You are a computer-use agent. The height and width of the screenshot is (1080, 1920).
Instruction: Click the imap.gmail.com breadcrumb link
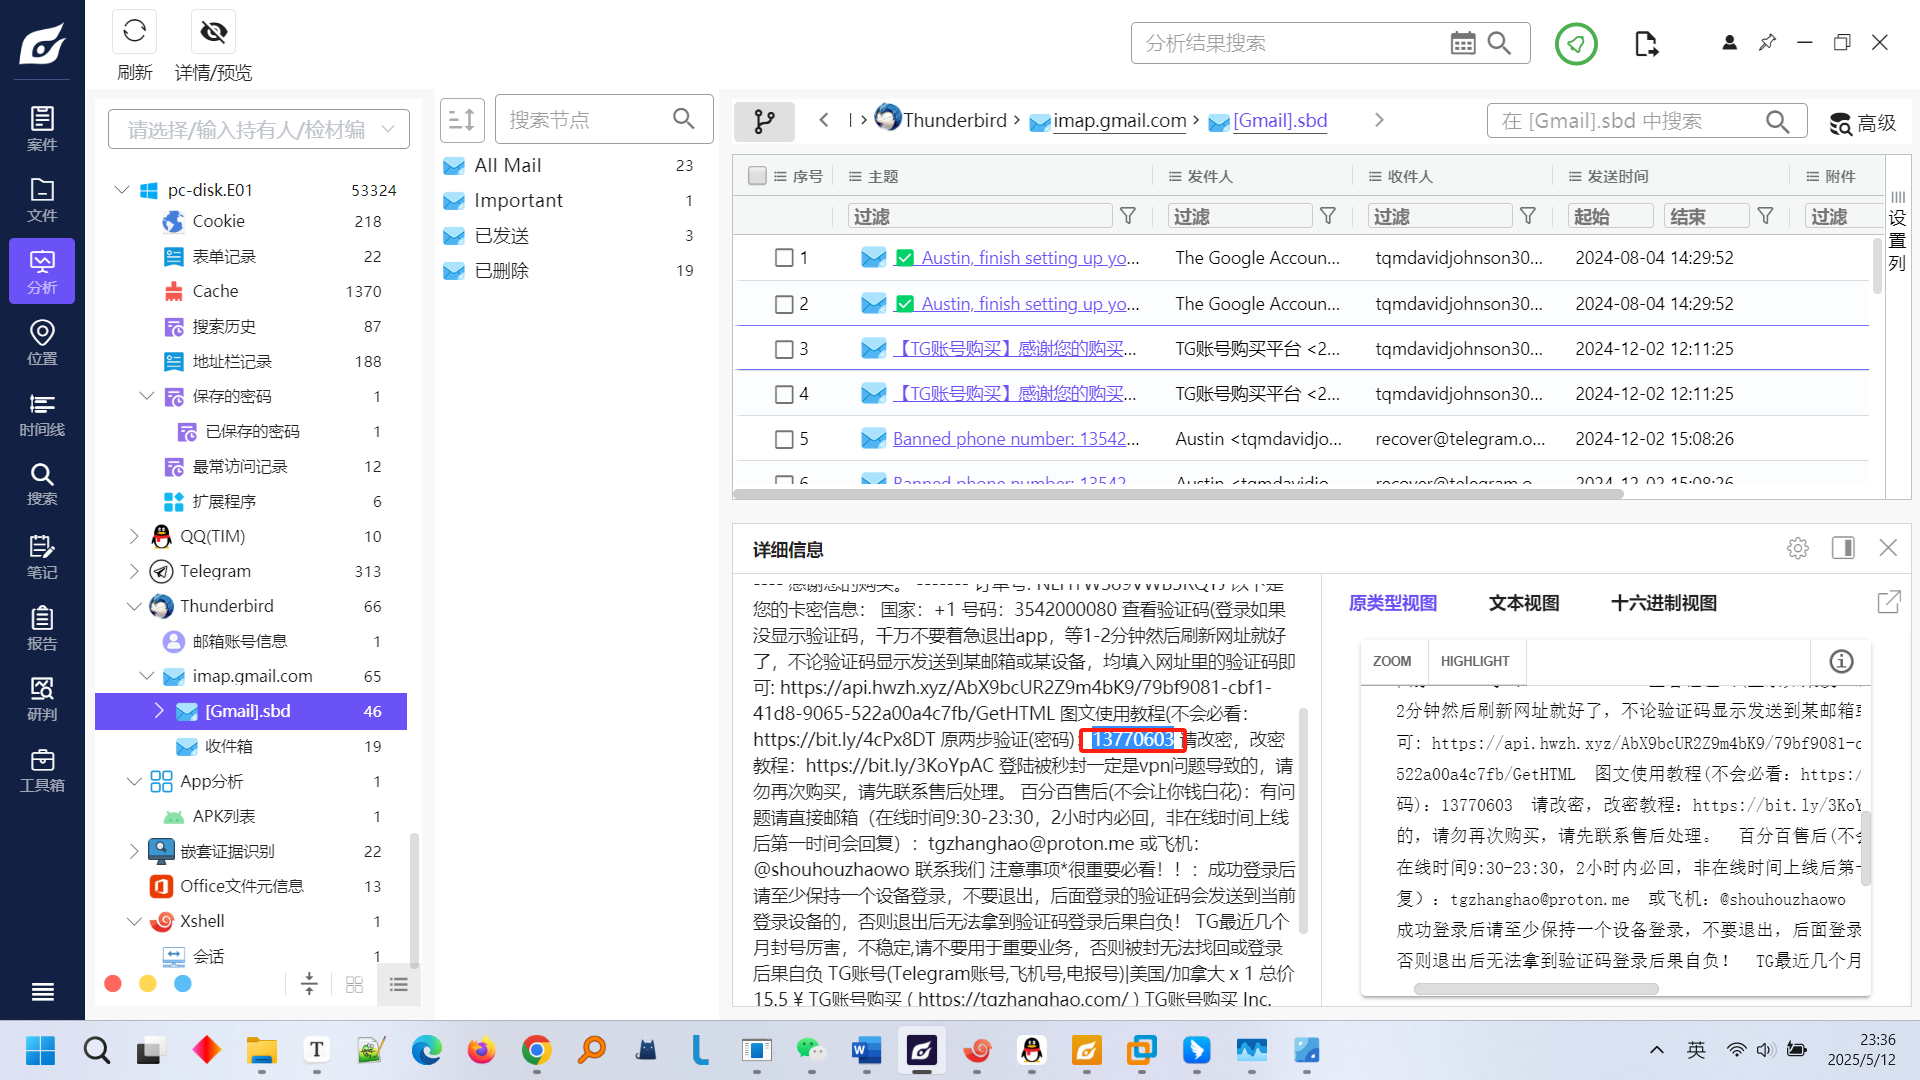[x=1119, y=120]
